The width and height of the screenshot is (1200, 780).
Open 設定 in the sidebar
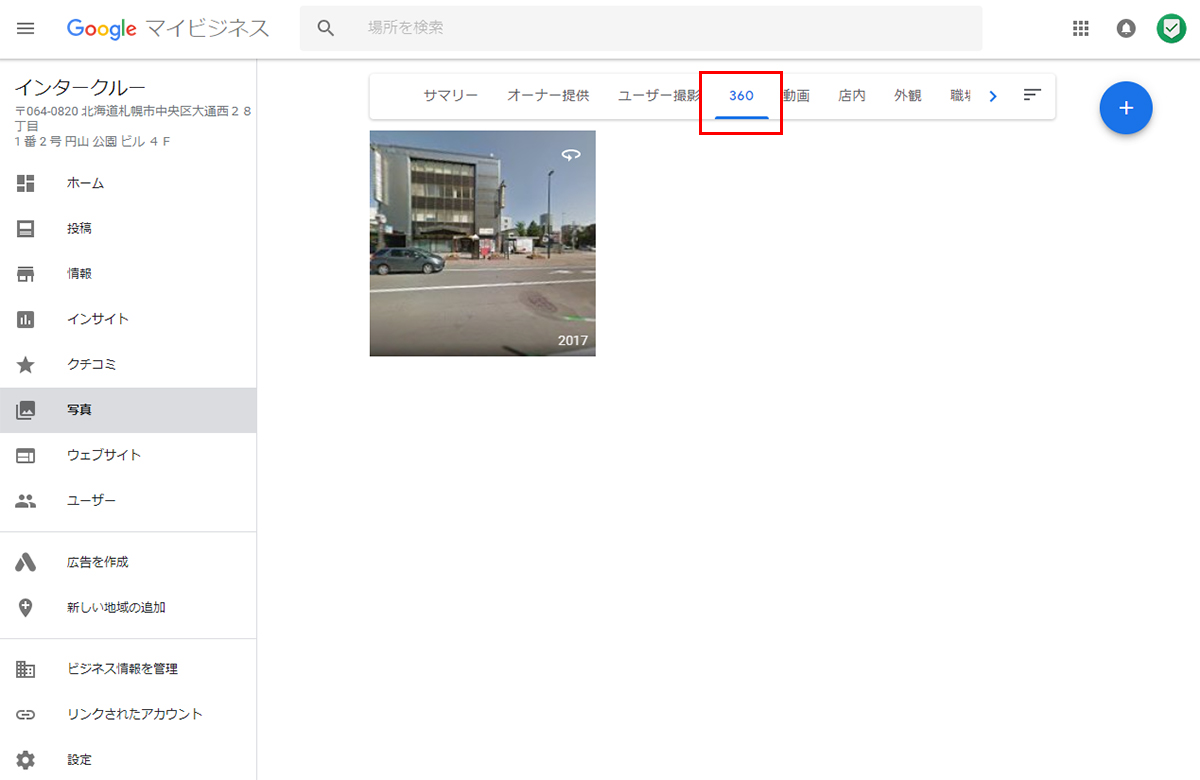coord(128,760)
